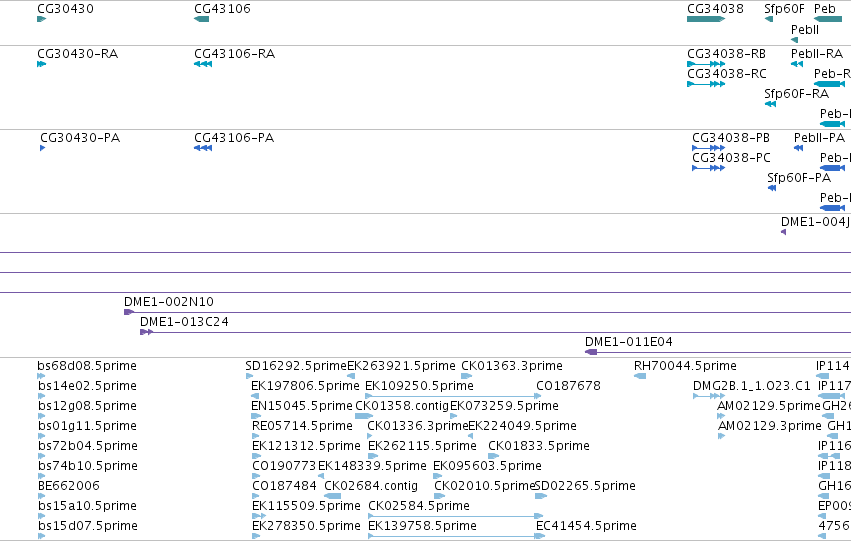
Task: Select EST RE05714.5prime
Action: [x=302, y=426]
